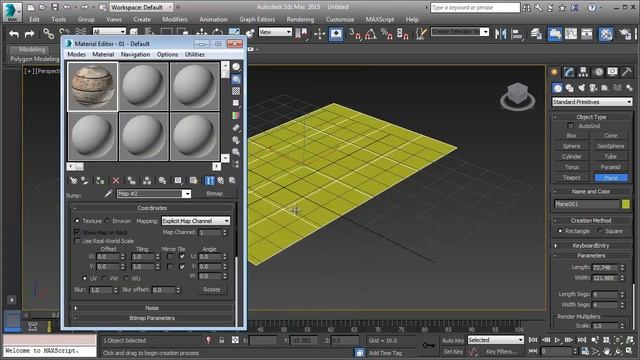Enable the AutoGrid checkbox

[x=571, y=126]
